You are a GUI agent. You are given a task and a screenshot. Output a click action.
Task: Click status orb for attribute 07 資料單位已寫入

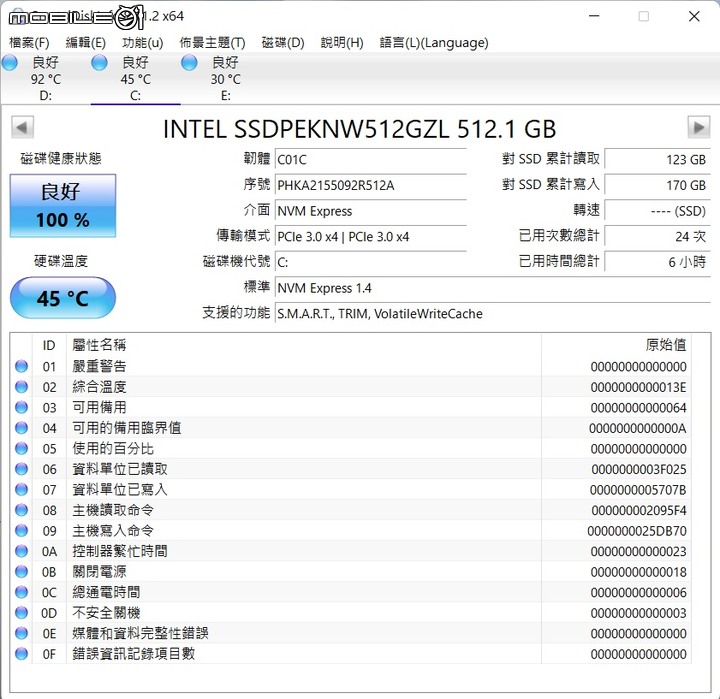pyautogui.click(x=21, y=490)
